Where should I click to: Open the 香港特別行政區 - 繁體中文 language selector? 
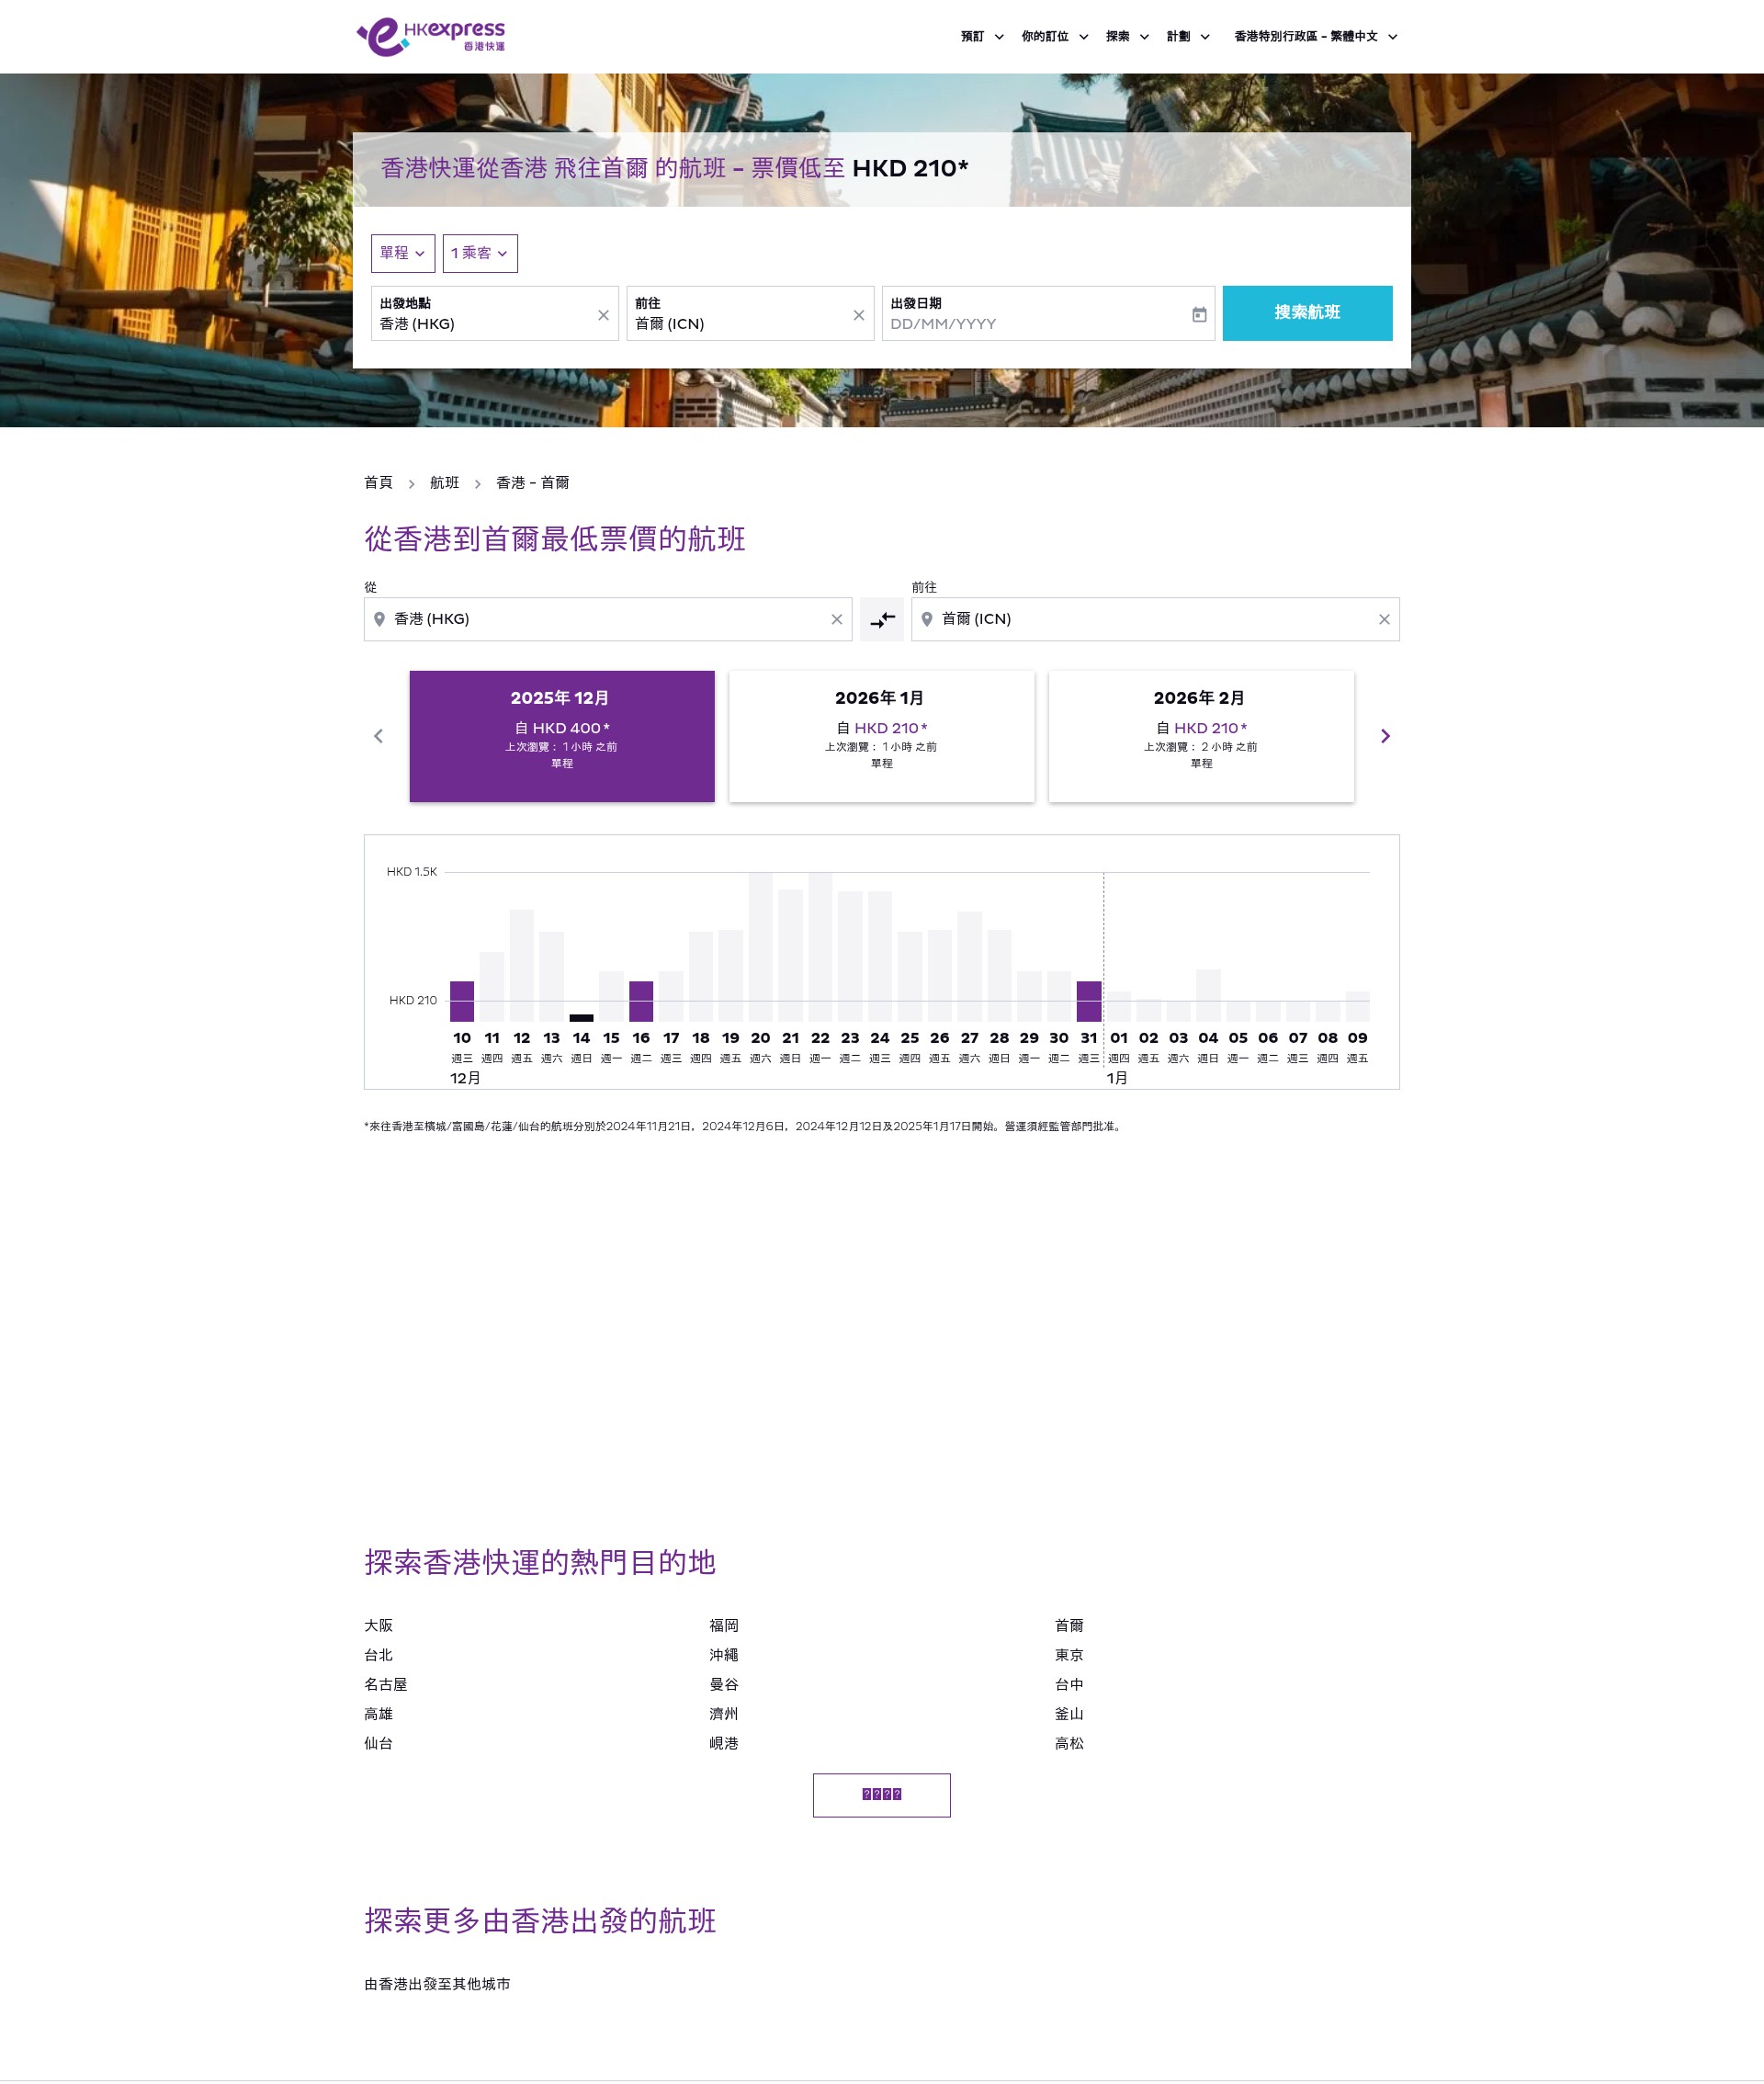tap(1315, 36)
